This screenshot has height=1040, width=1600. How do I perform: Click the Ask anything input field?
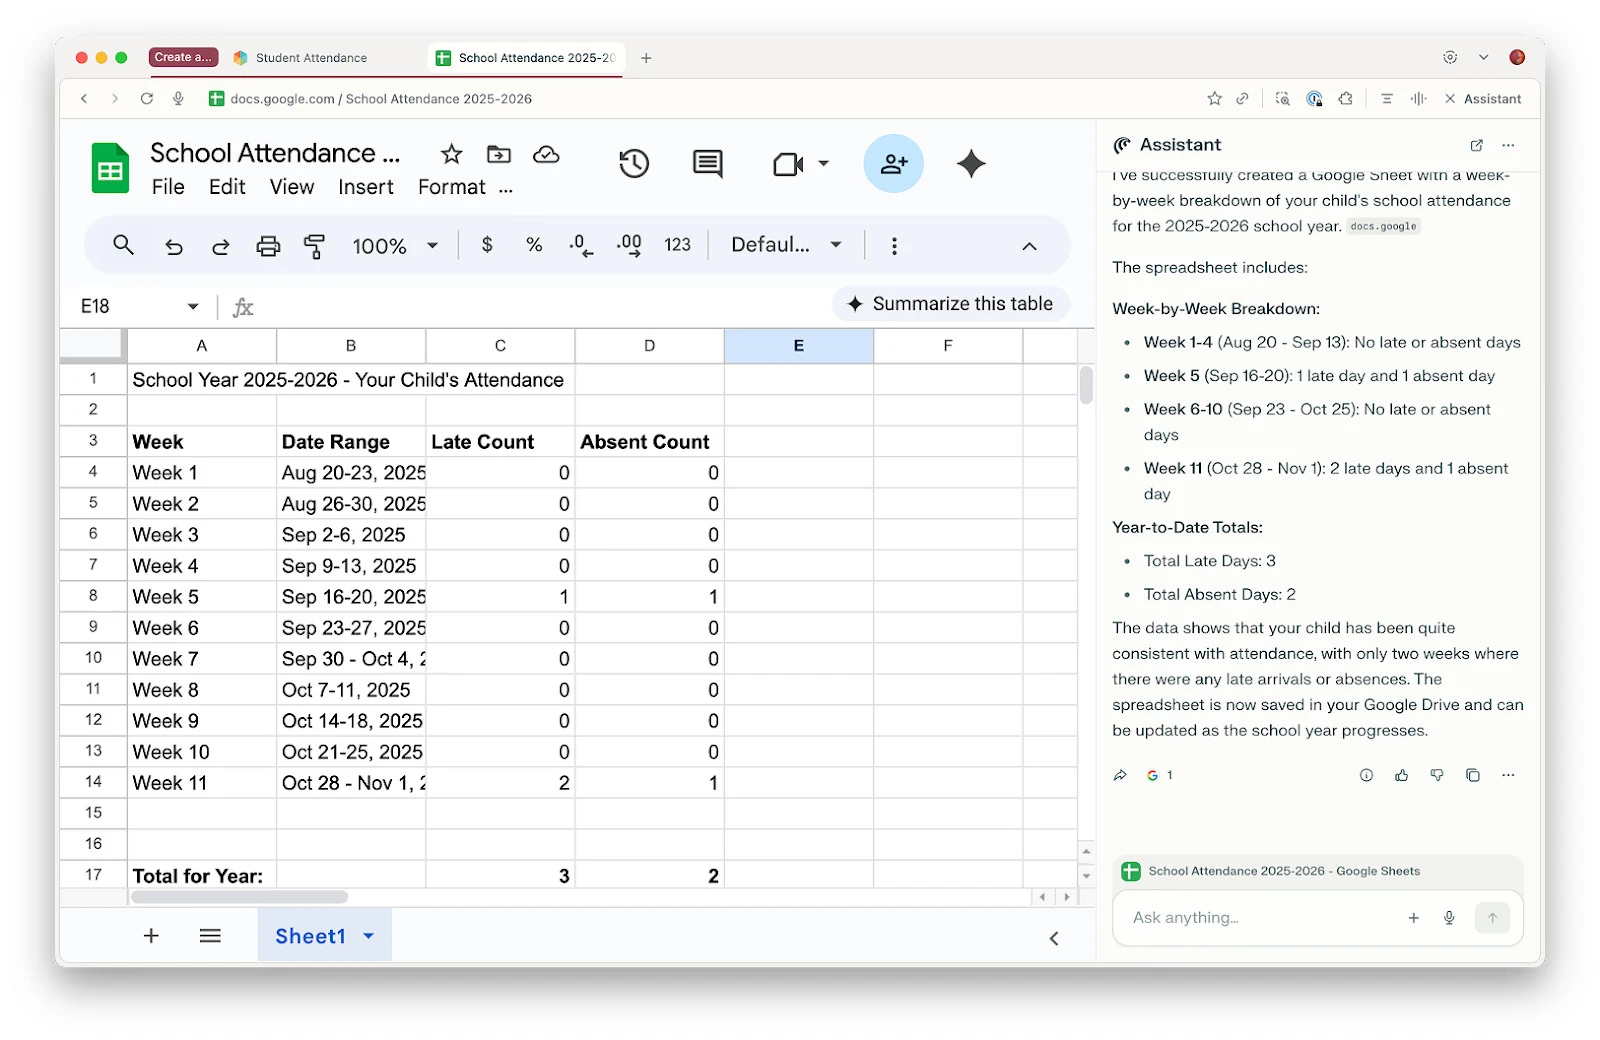[1260, 918]
